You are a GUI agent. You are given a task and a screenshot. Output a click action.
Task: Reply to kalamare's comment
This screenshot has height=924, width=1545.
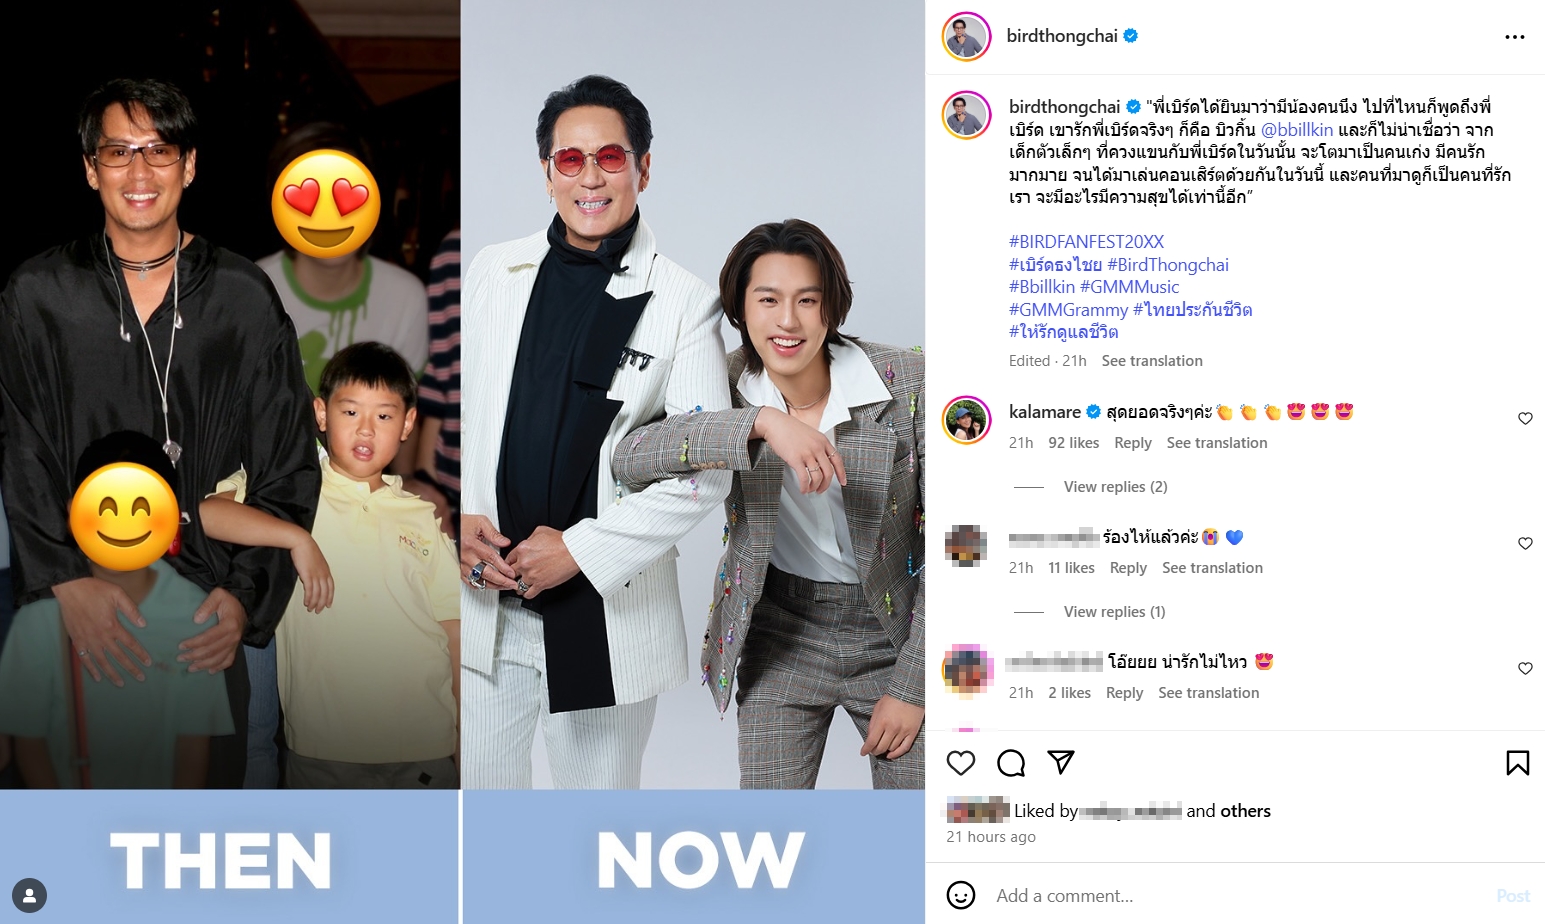tap(1133, 443)
